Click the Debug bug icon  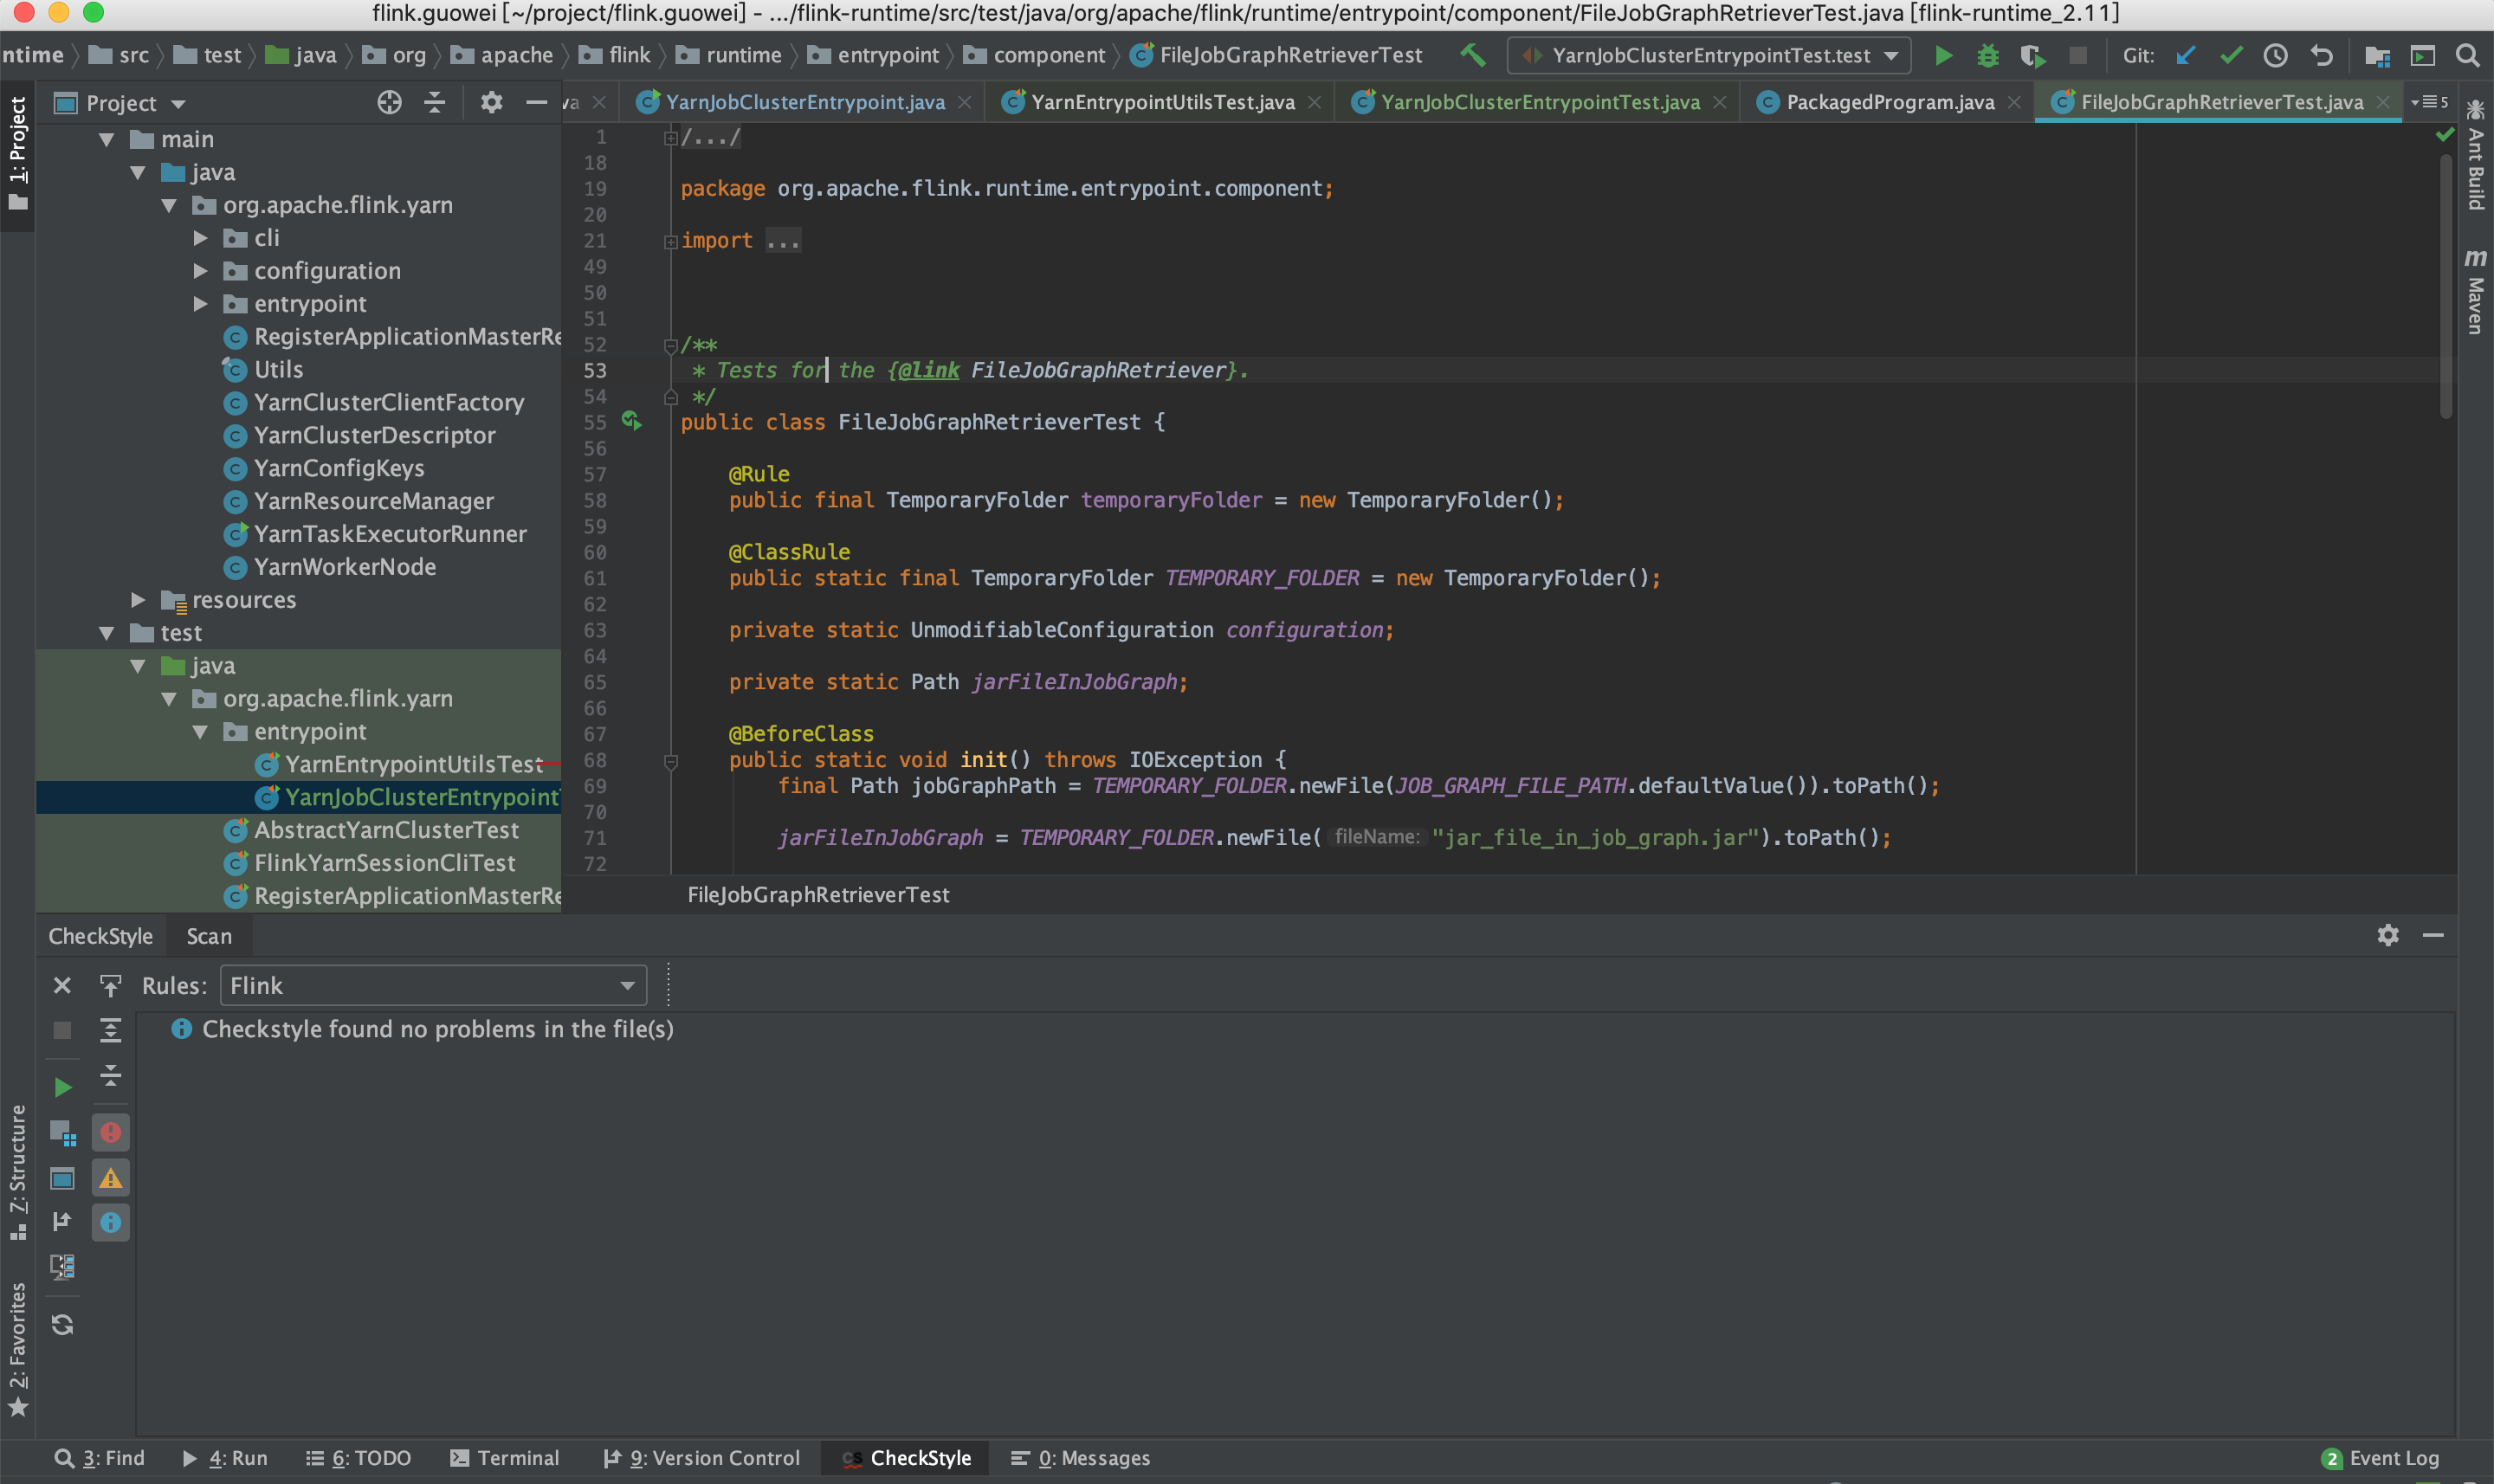1988,56
